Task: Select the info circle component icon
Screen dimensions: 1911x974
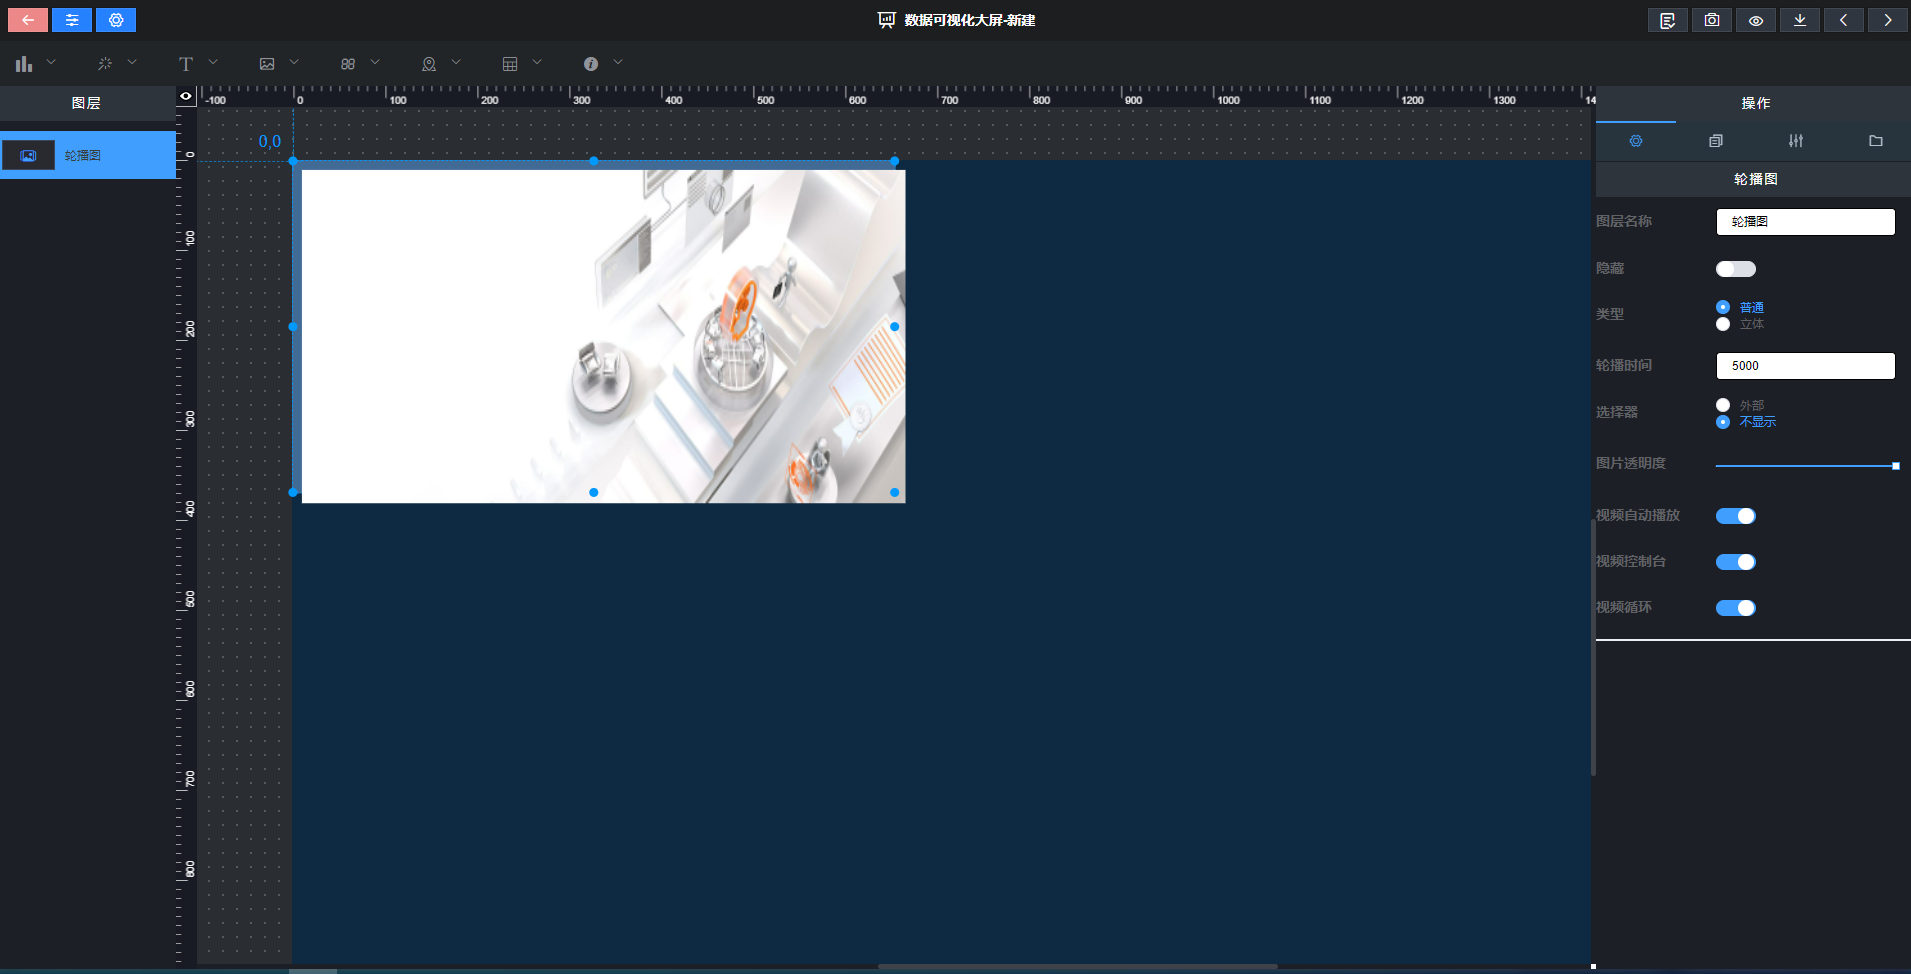Action: [x=591, y=64]
